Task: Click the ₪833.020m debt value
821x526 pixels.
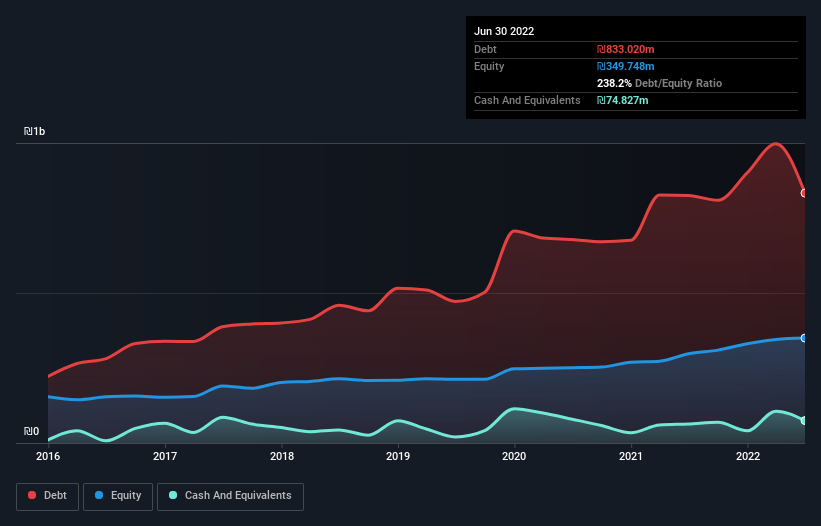Action: point(626,49)
